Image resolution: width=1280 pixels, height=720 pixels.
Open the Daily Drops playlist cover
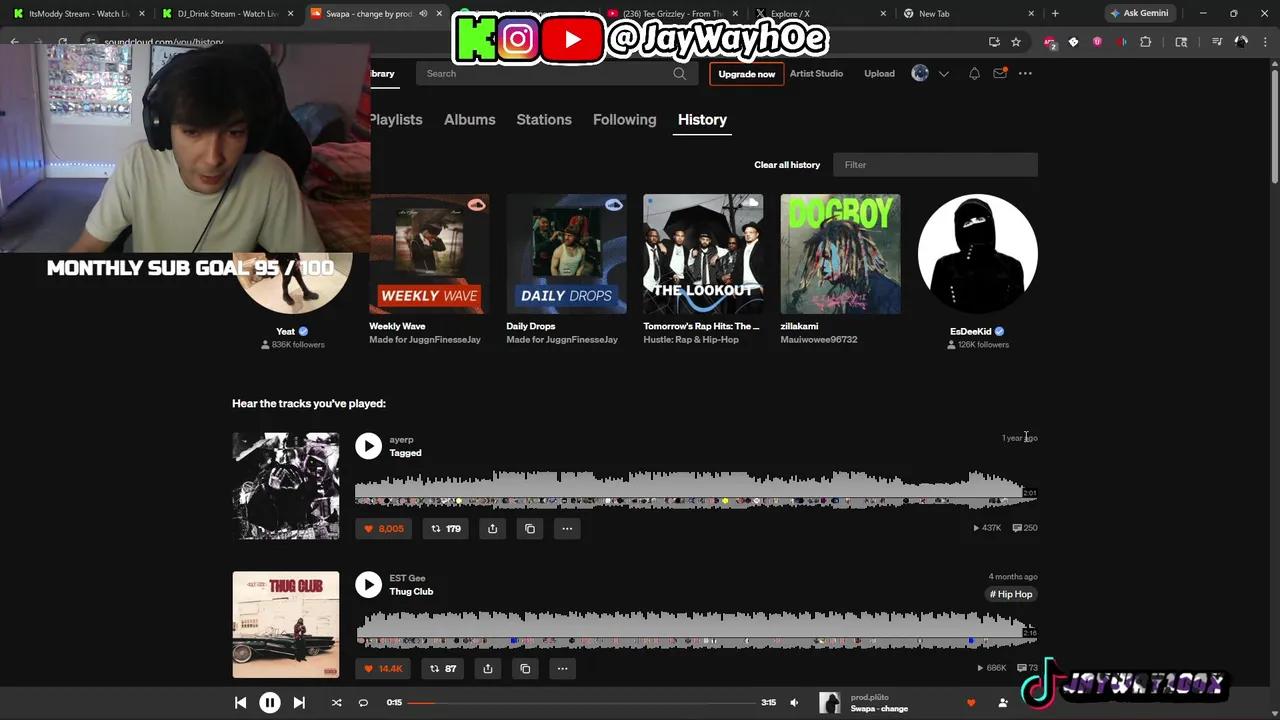(x=566, y=254)
